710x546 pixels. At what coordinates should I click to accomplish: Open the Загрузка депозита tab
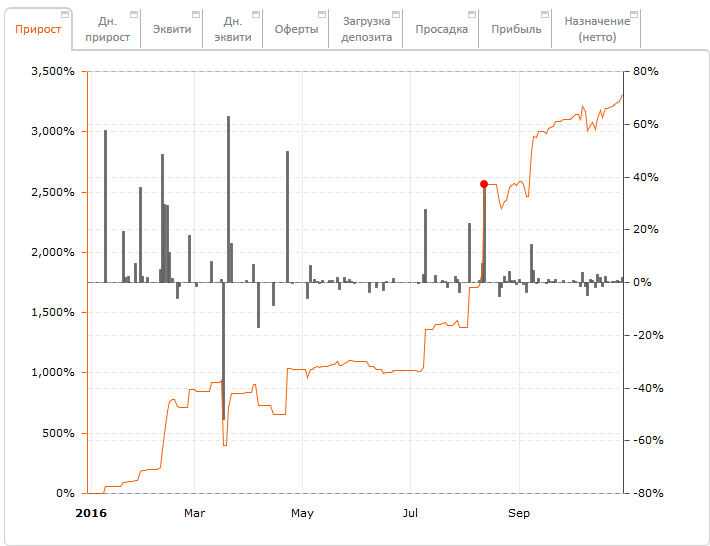(367, 29)
